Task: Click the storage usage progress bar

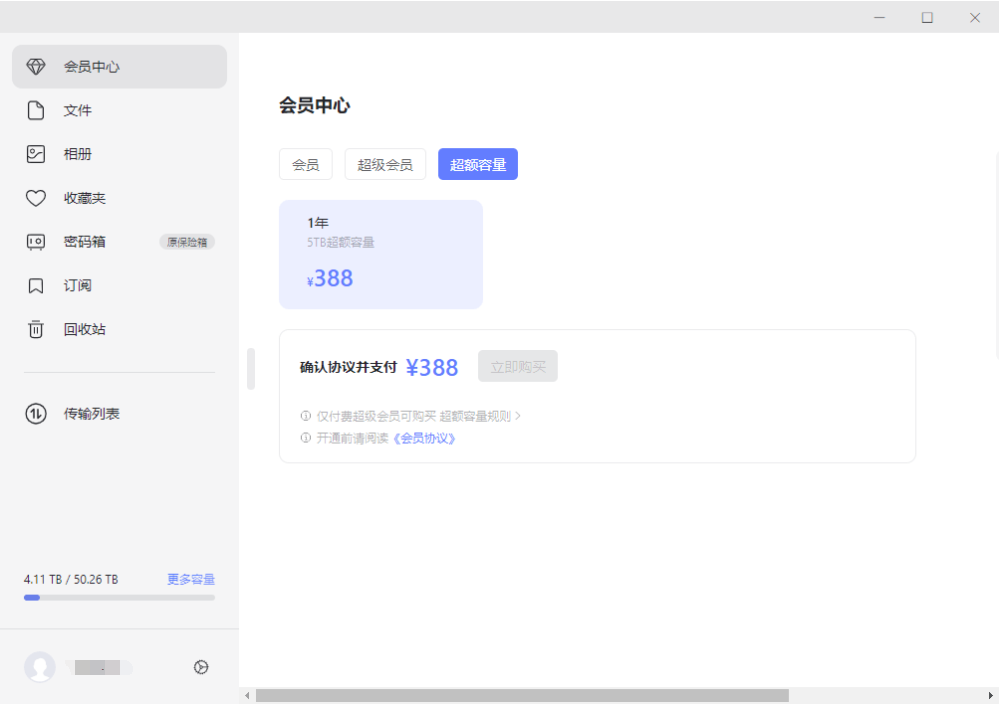Action: pos(118,597)
